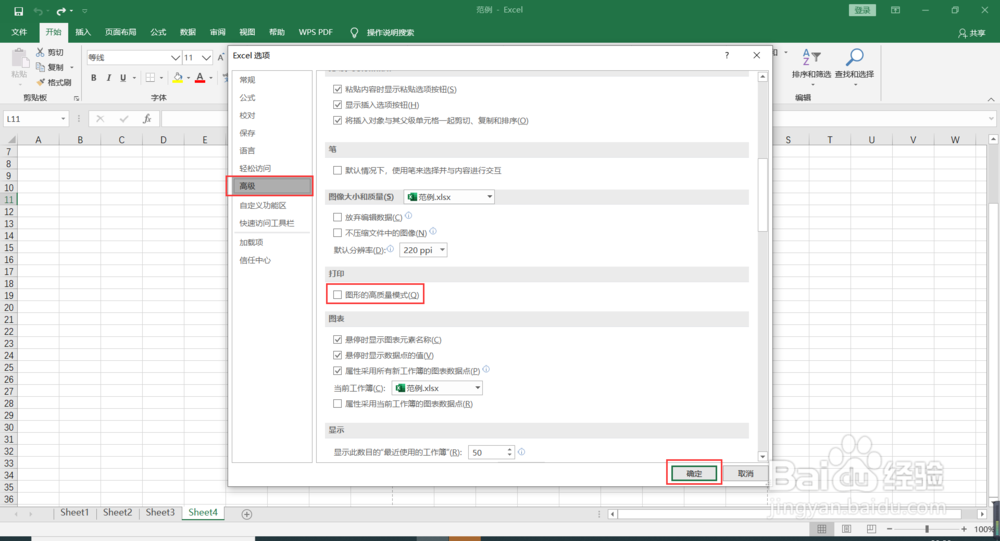The width and height of the screenshot is (1000, 541).
Task: Open Find and Select magnifier
Action: coord(855,64)
